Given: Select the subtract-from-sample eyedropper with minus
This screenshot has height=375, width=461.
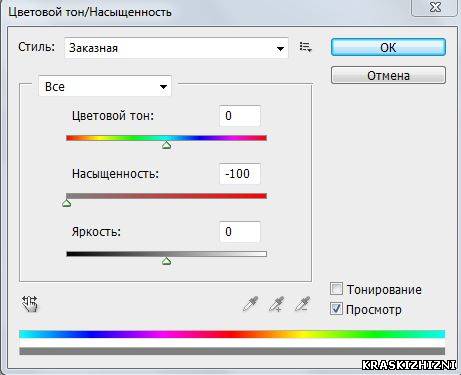Looking at the screenshot, I should point(303,304).
